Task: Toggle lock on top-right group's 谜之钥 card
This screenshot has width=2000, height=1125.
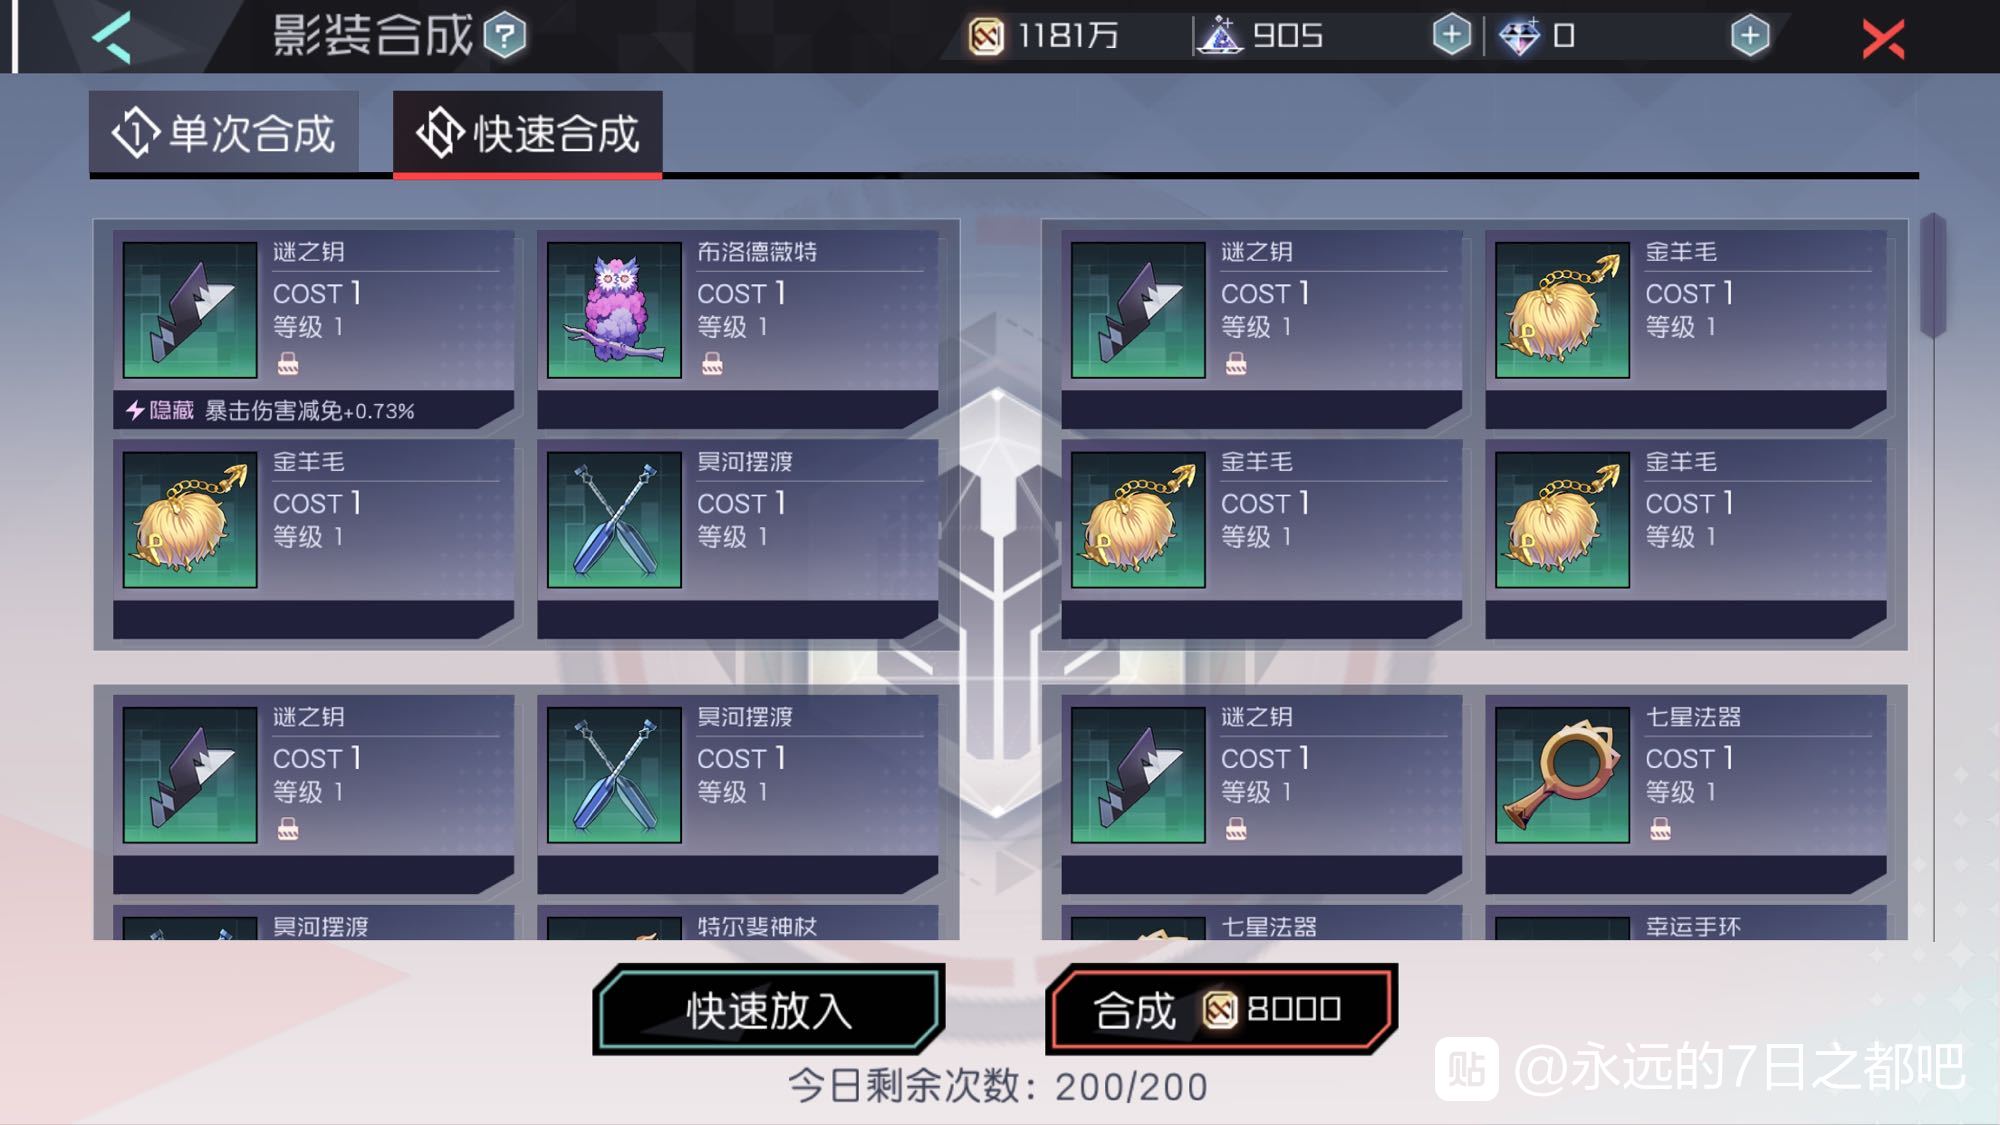Action: click(1236, 363)
